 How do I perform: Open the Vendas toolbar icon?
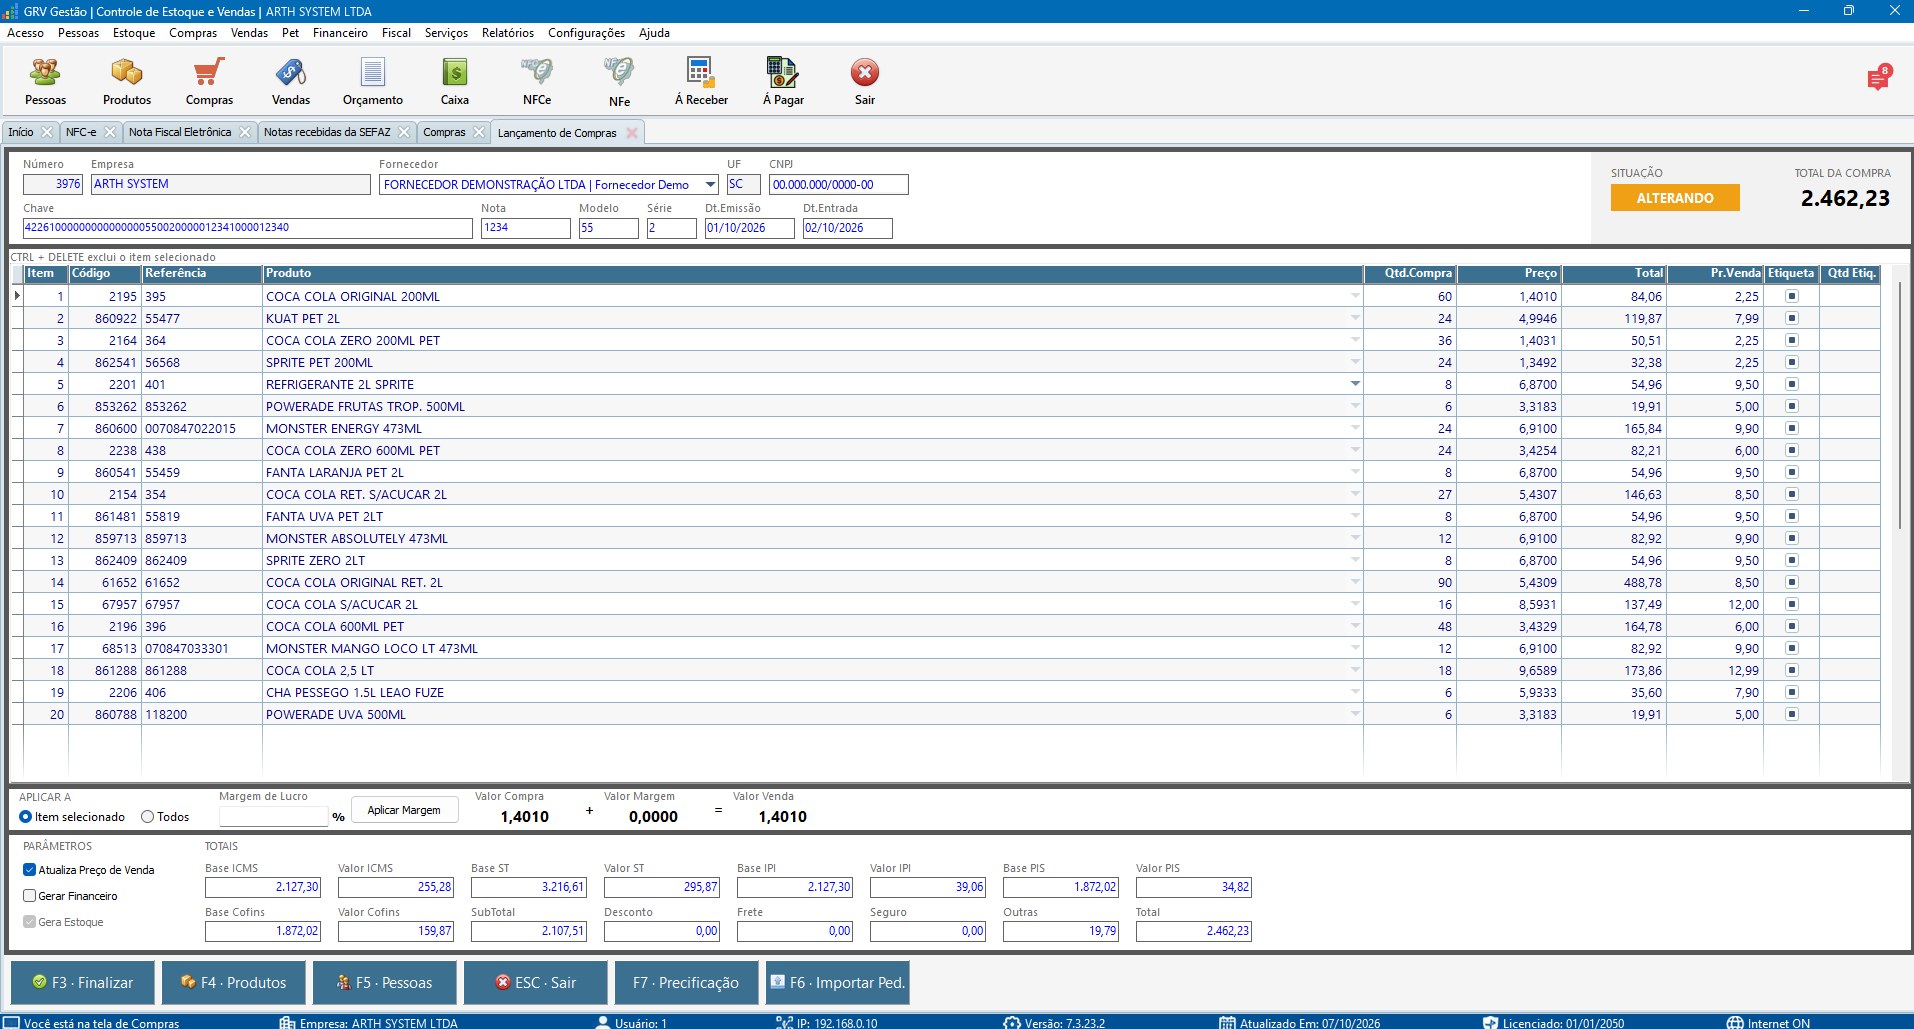click(x=291, y=81)
